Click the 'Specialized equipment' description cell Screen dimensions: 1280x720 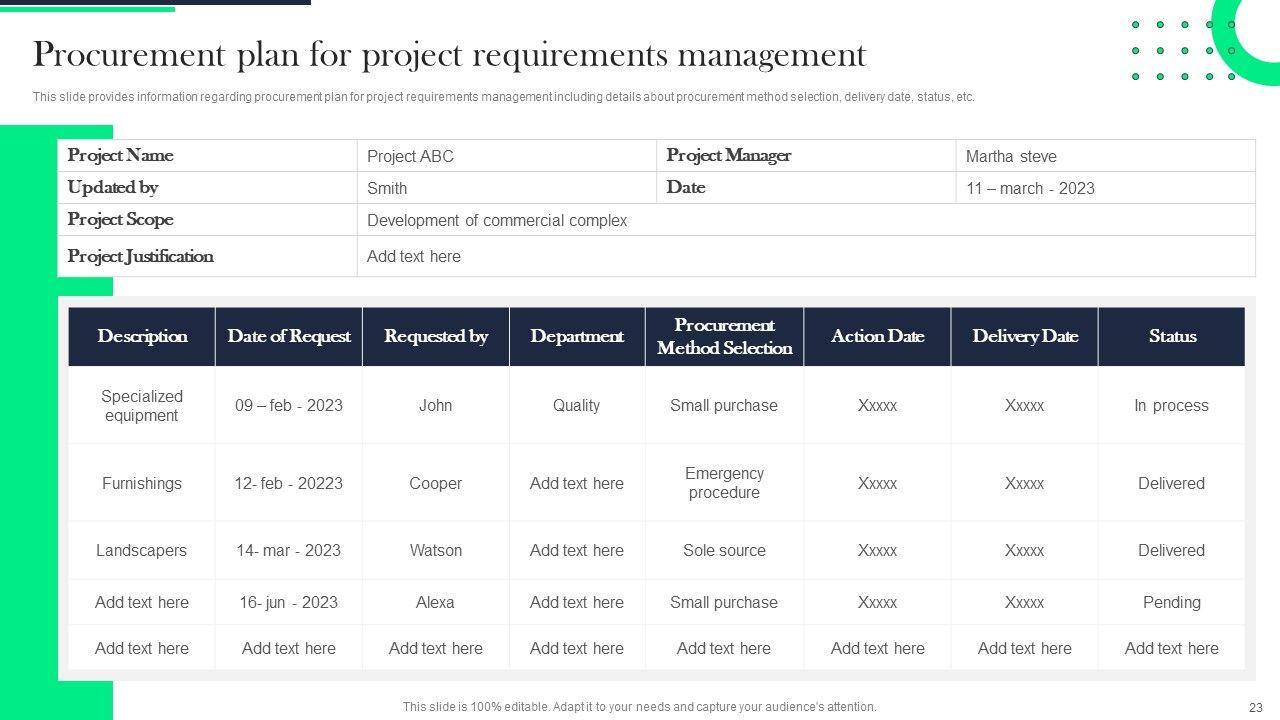142,405
